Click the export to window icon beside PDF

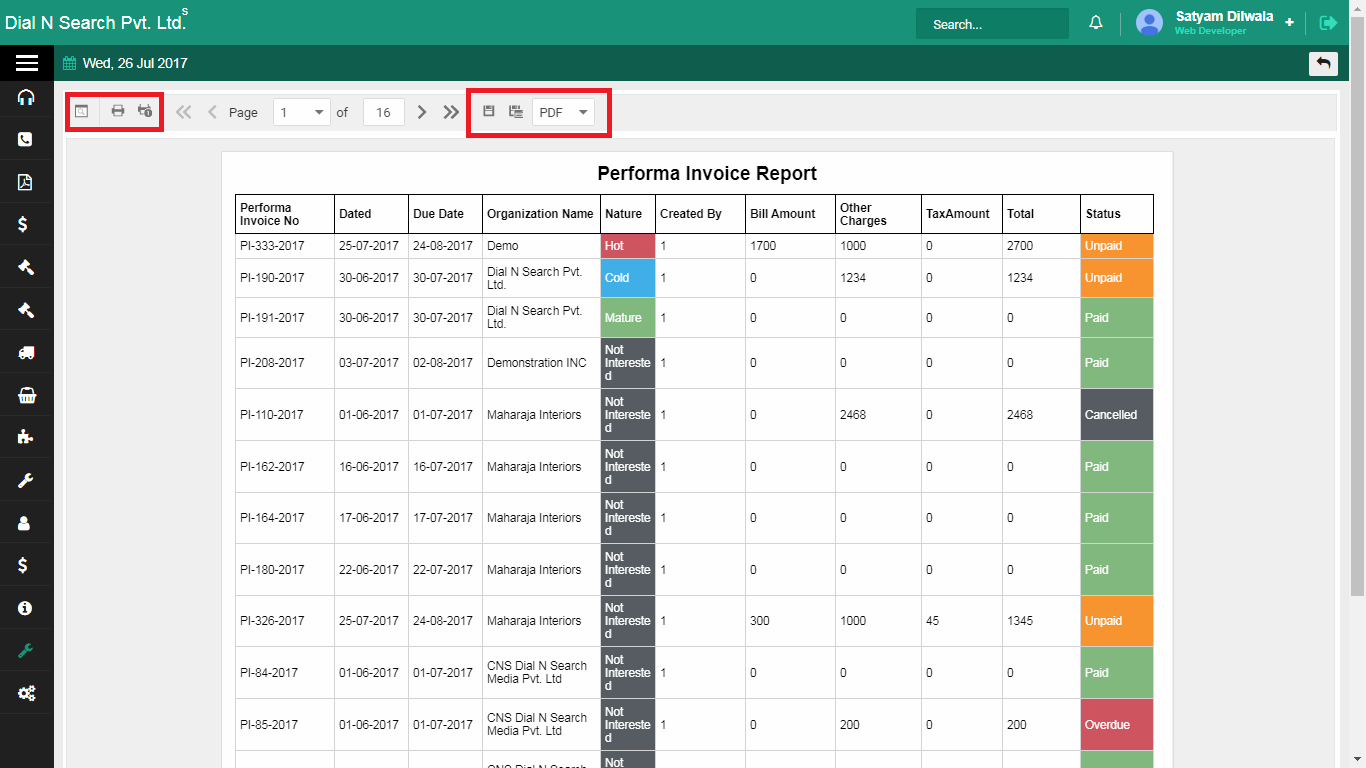(x=516, y=111)
